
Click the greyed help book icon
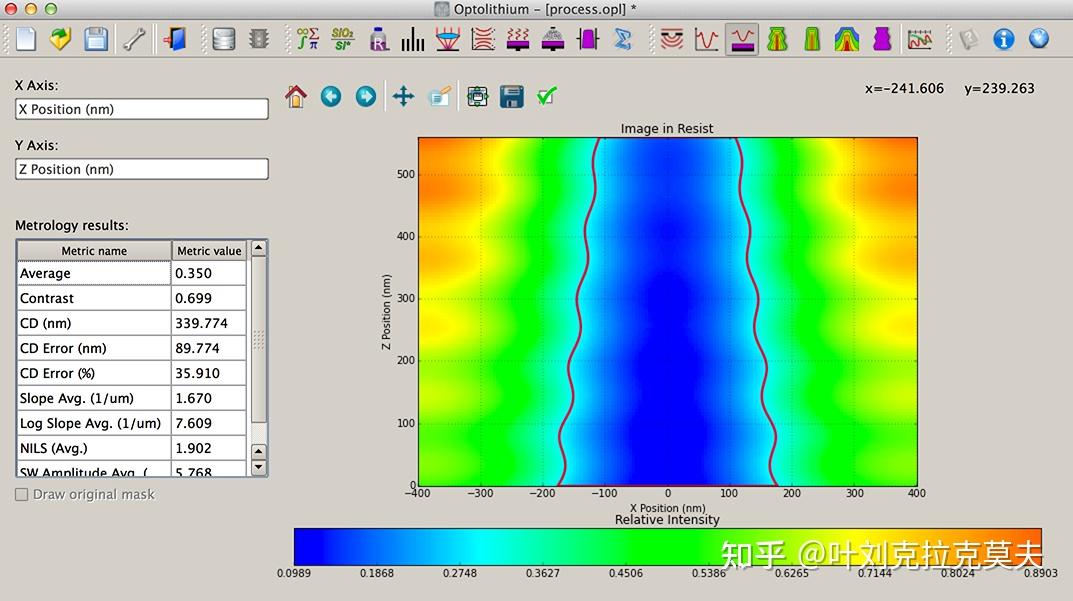coord(968,39)
